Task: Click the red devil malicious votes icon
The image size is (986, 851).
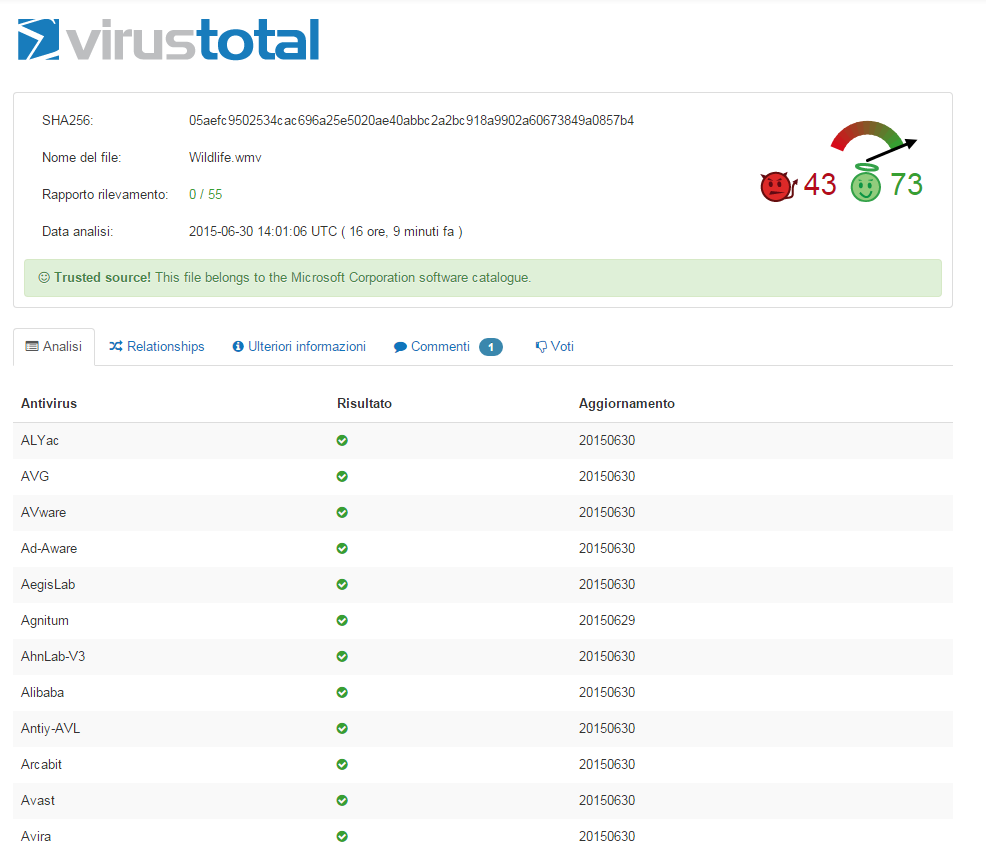Action: tap(778, 186)
